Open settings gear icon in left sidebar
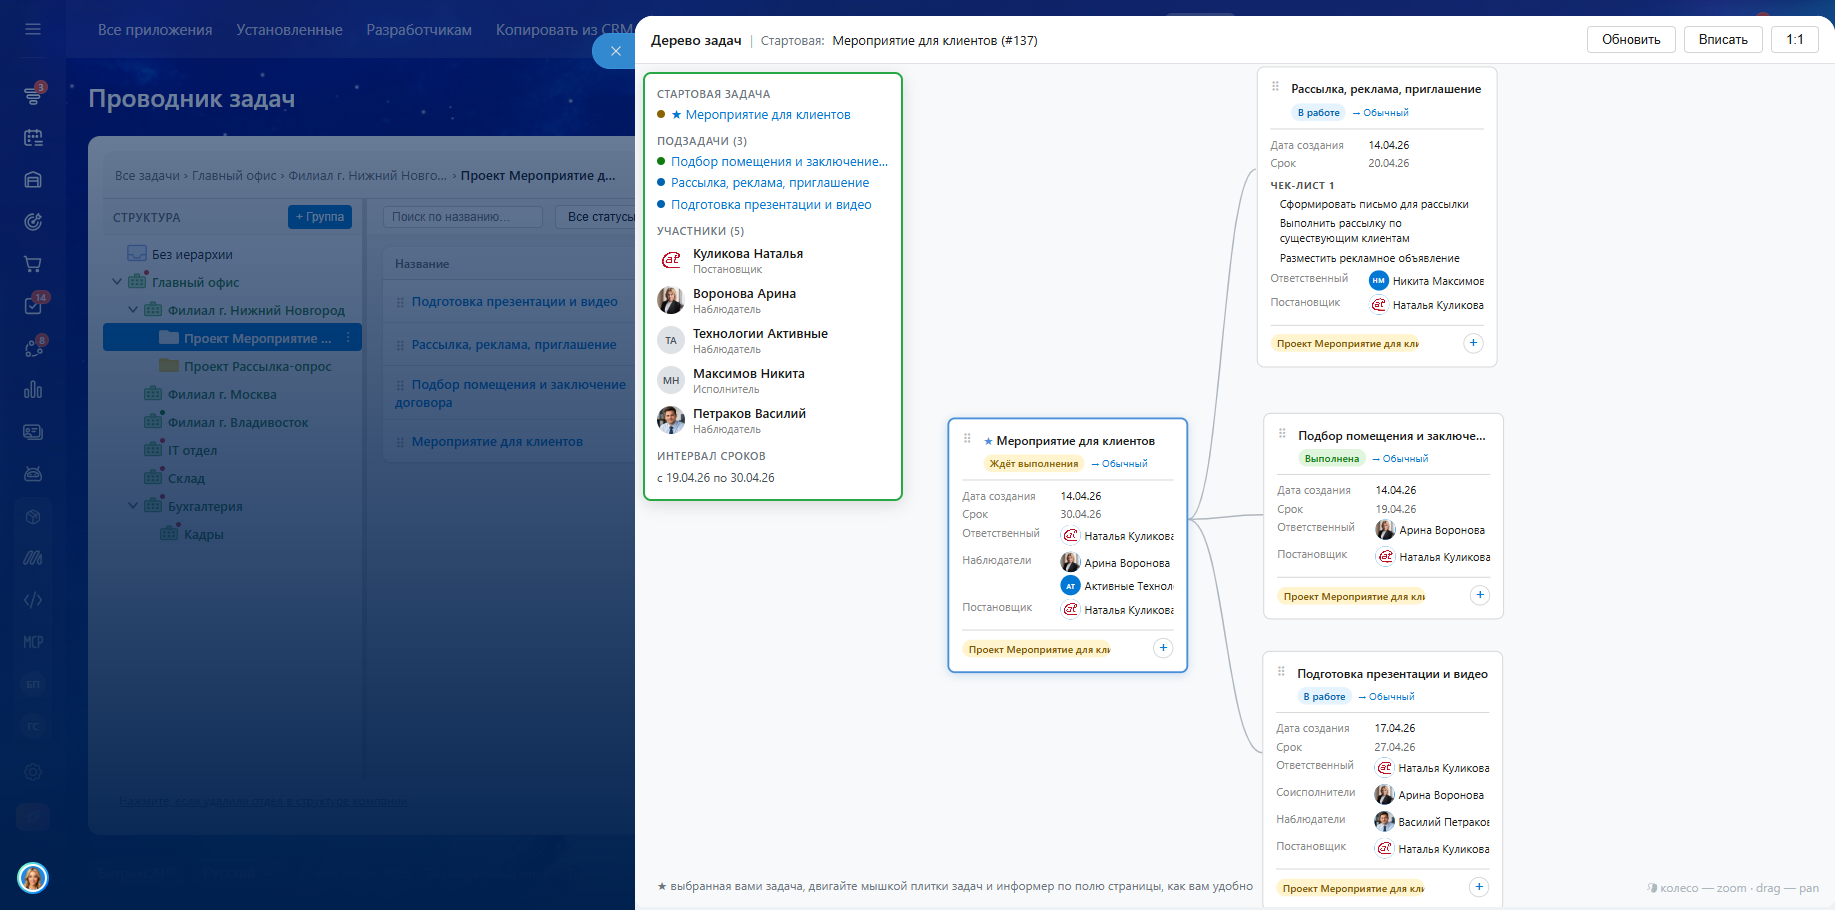 (33, 772)
